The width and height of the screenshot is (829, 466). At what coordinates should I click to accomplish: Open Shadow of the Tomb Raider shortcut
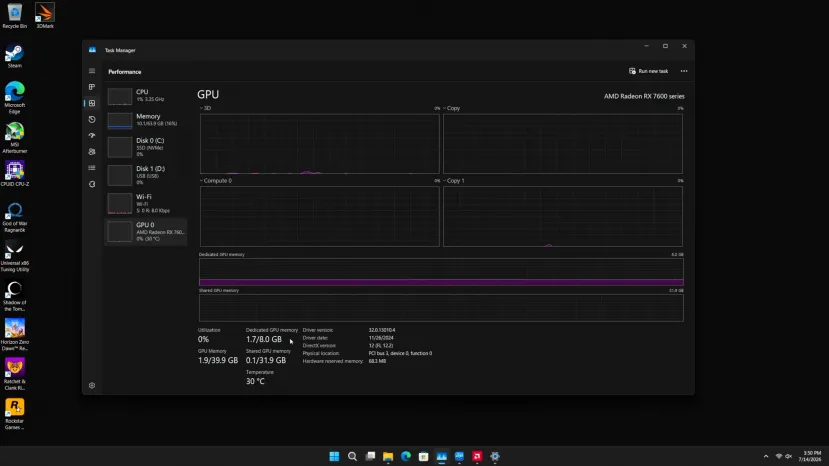click(x=14, y=297)
